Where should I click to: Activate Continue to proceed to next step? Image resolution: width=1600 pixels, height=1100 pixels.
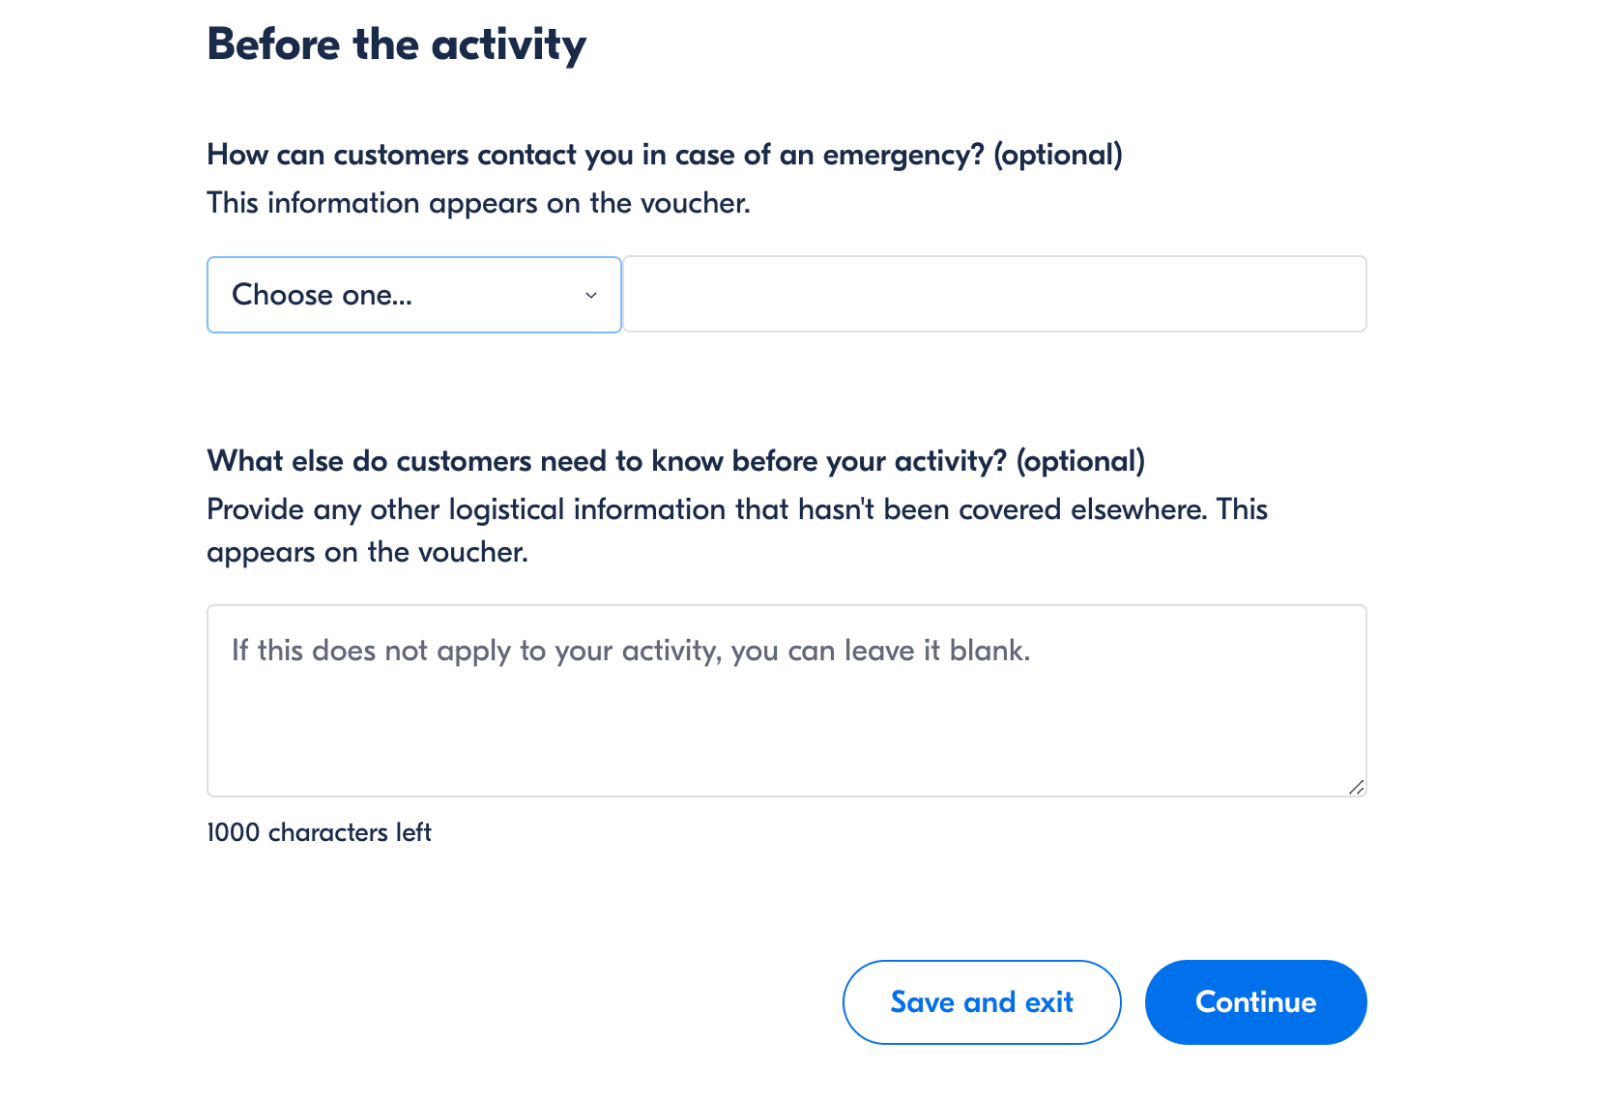click(x=1255, y=1002)
